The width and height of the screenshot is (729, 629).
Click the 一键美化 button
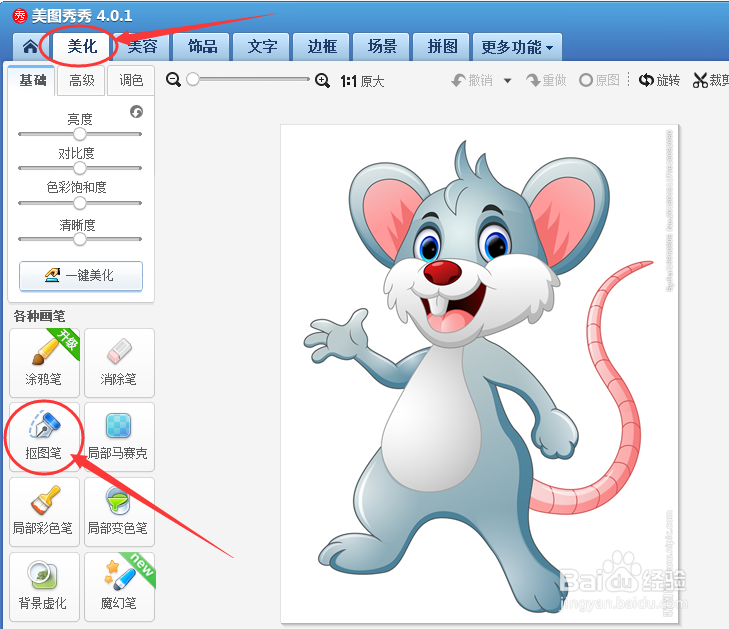point(81,276)
